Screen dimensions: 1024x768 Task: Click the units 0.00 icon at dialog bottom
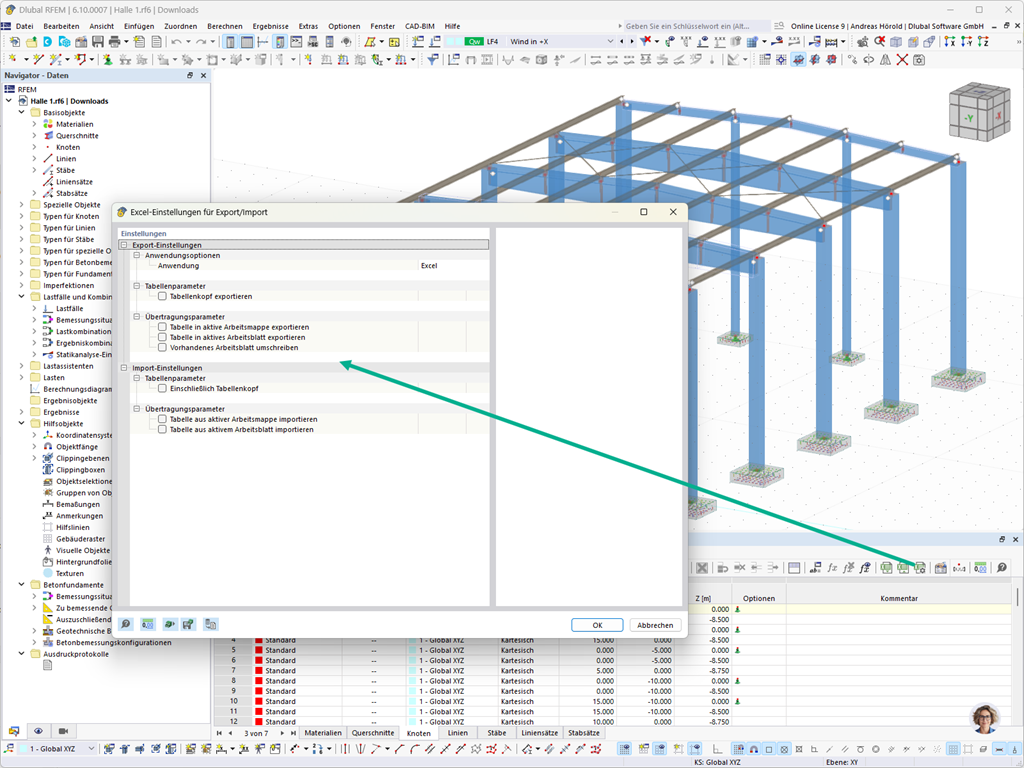click(148, 624)
